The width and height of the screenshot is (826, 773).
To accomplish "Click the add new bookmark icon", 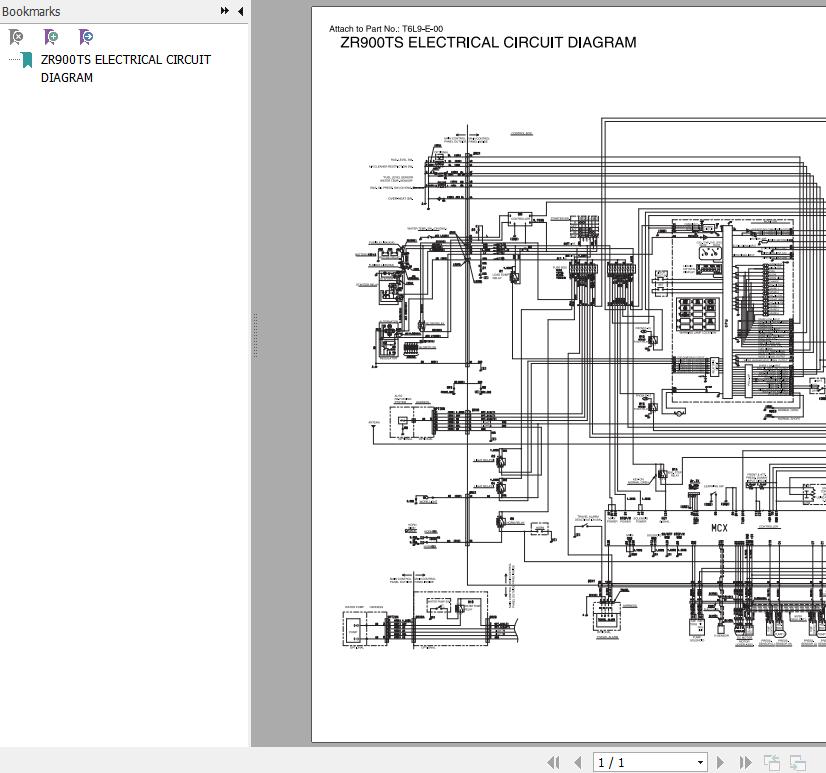I will [51, 37].
